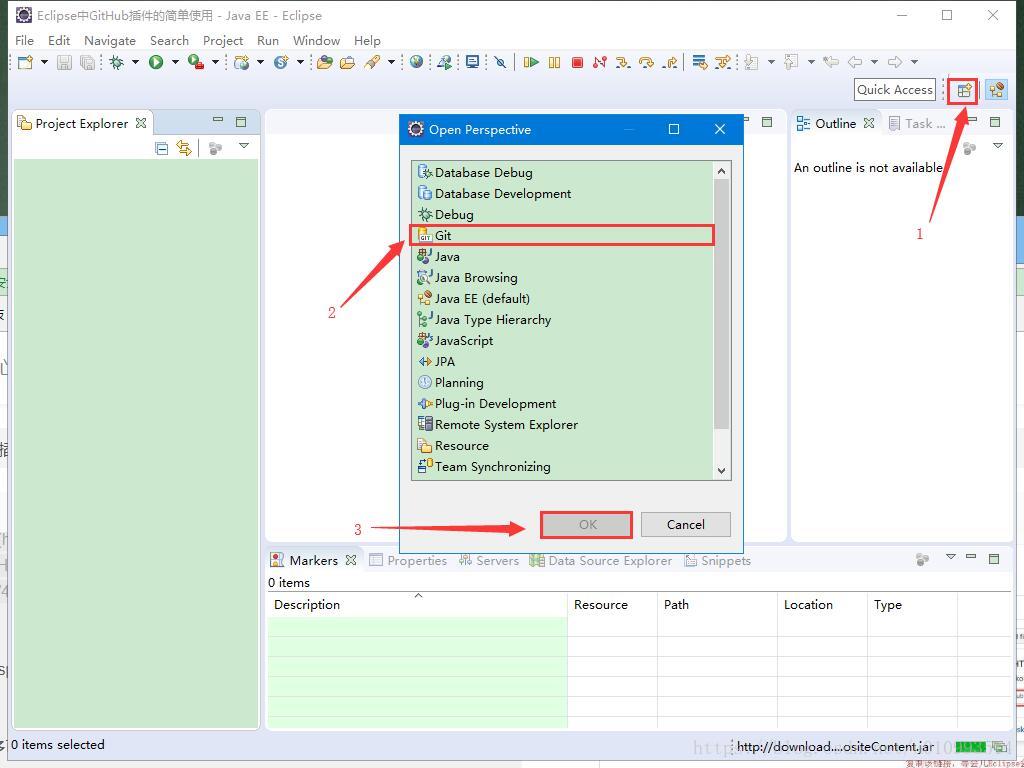Screen dimensions: 1024x768
Task: Click the Open Perspective toolbar icon
Action: pyautogui.click(x=964, y=91)
